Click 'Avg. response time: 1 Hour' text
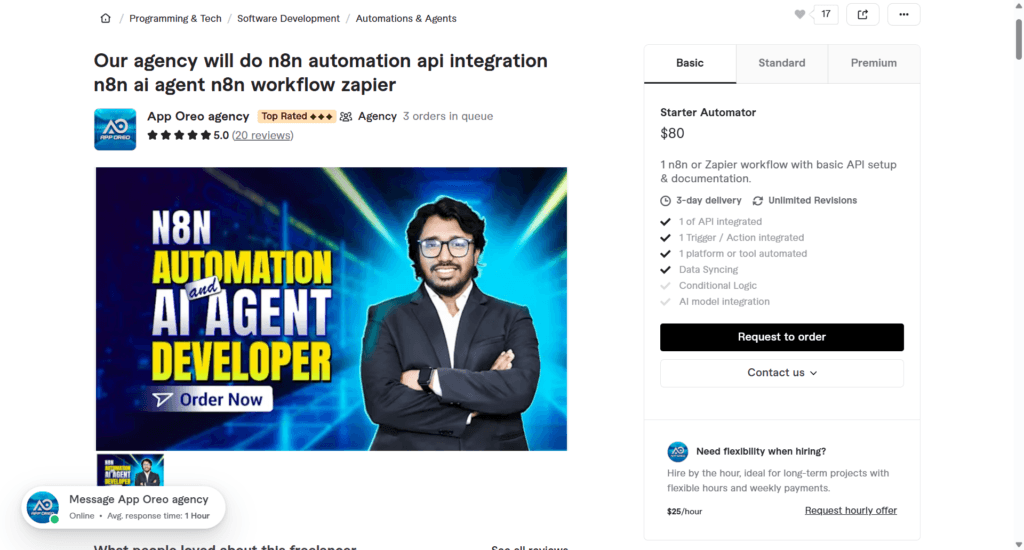 (159, 516)
